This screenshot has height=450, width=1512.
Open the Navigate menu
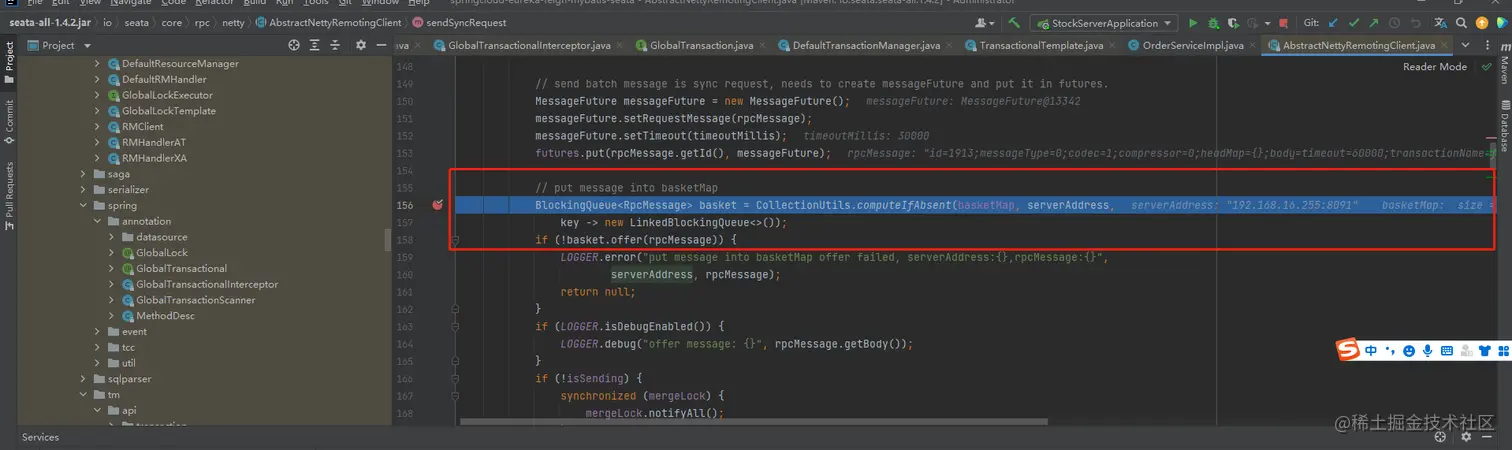(x=133, y=3)
